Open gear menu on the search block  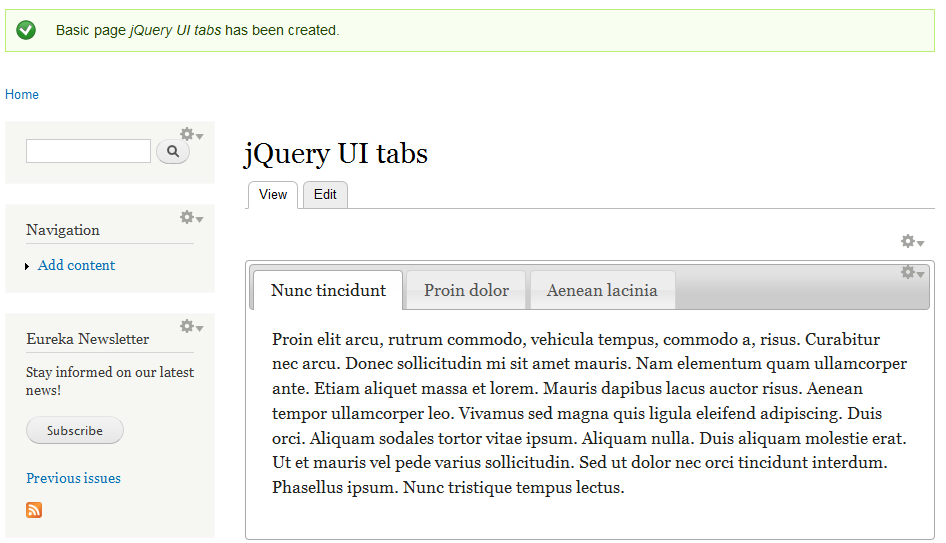point(190,135)
